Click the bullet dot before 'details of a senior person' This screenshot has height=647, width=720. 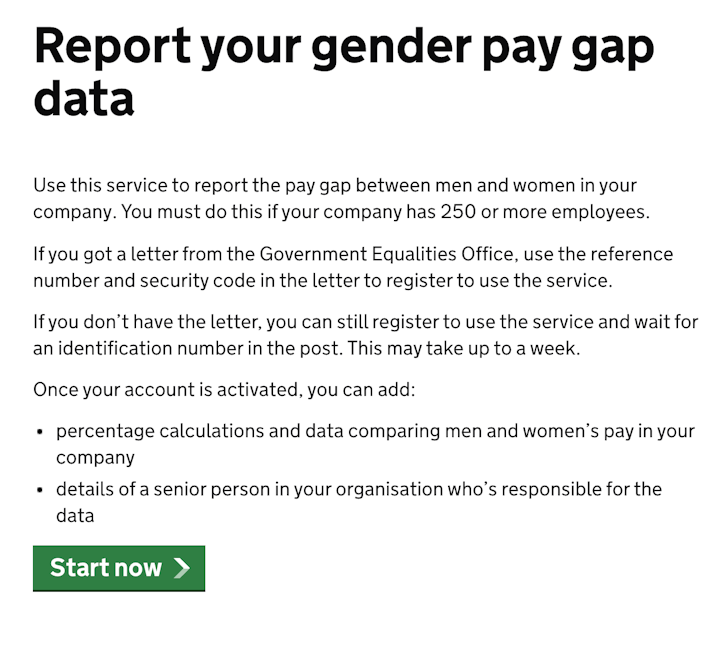40,490
